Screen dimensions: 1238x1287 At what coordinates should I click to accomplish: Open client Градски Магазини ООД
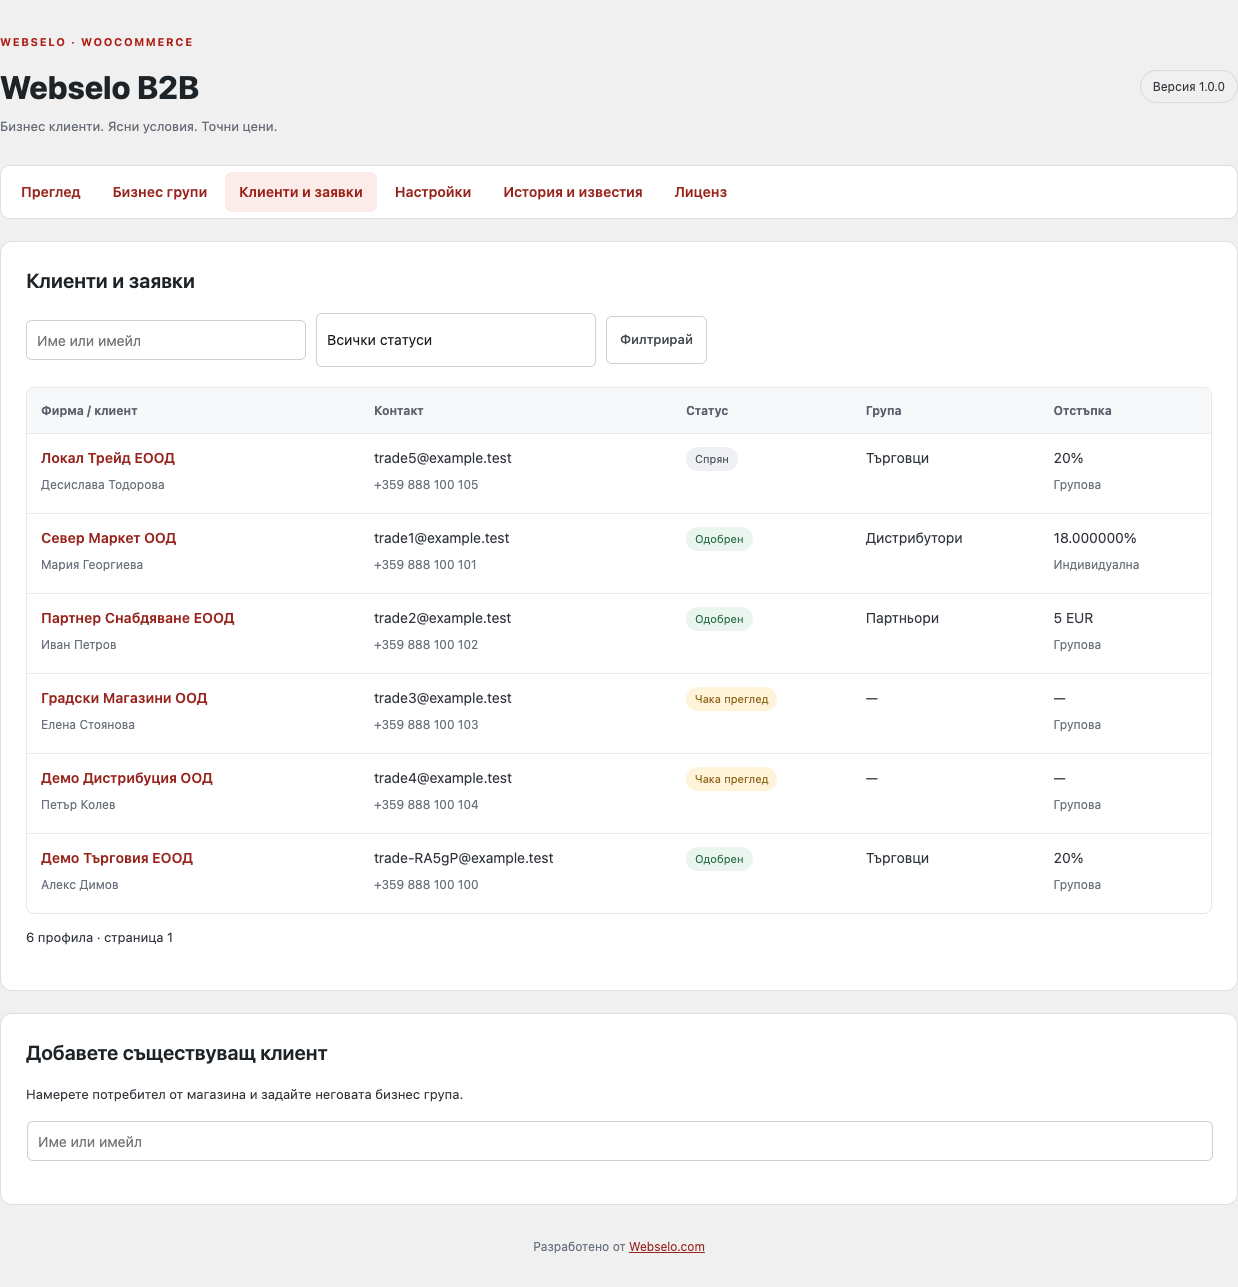point(124,698)
